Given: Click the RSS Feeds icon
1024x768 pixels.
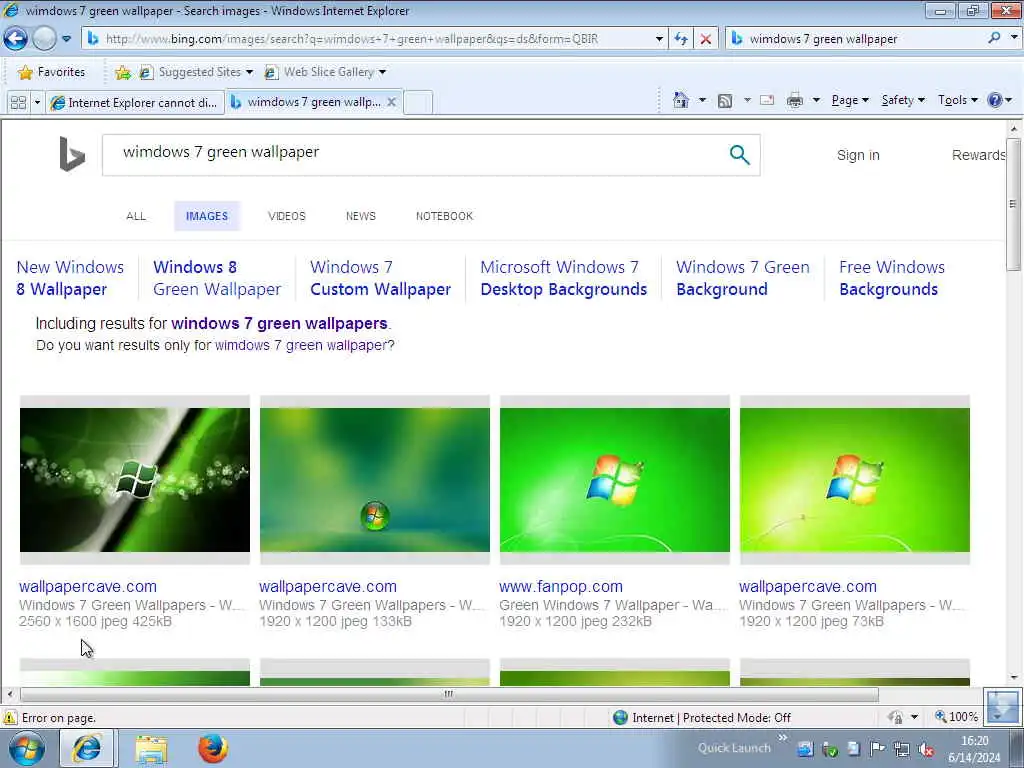Looking at the screenshot, I should (725, 101).
